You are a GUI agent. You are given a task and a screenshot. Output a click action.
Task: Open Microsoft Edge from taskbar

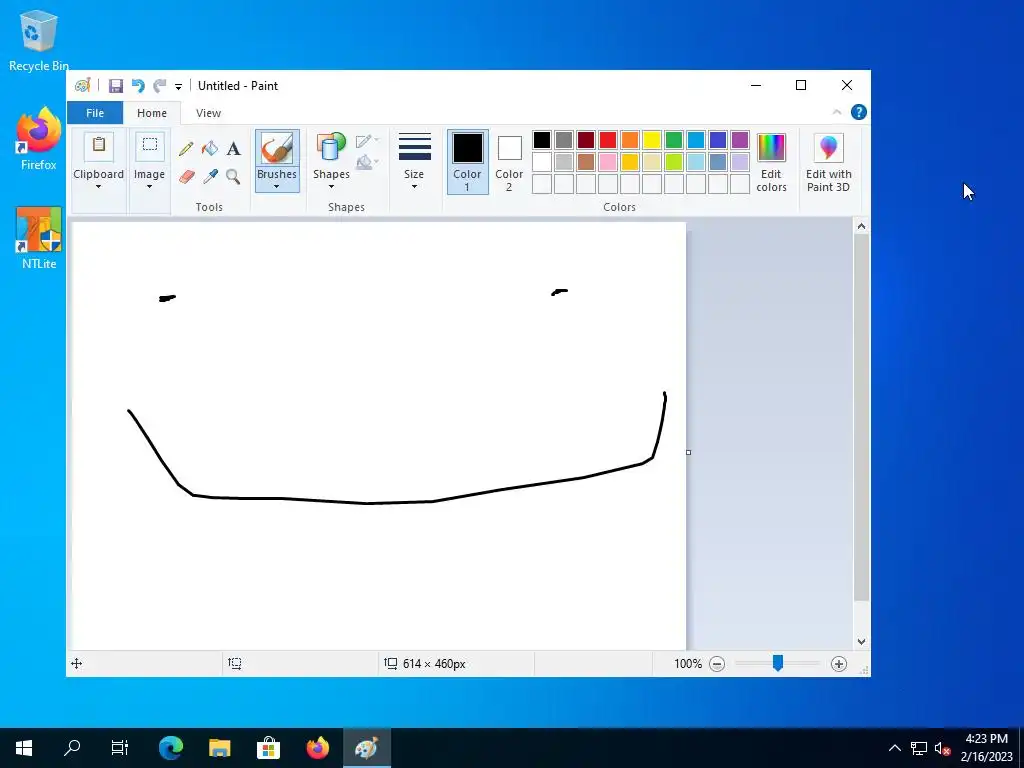(x=171, y=748)
